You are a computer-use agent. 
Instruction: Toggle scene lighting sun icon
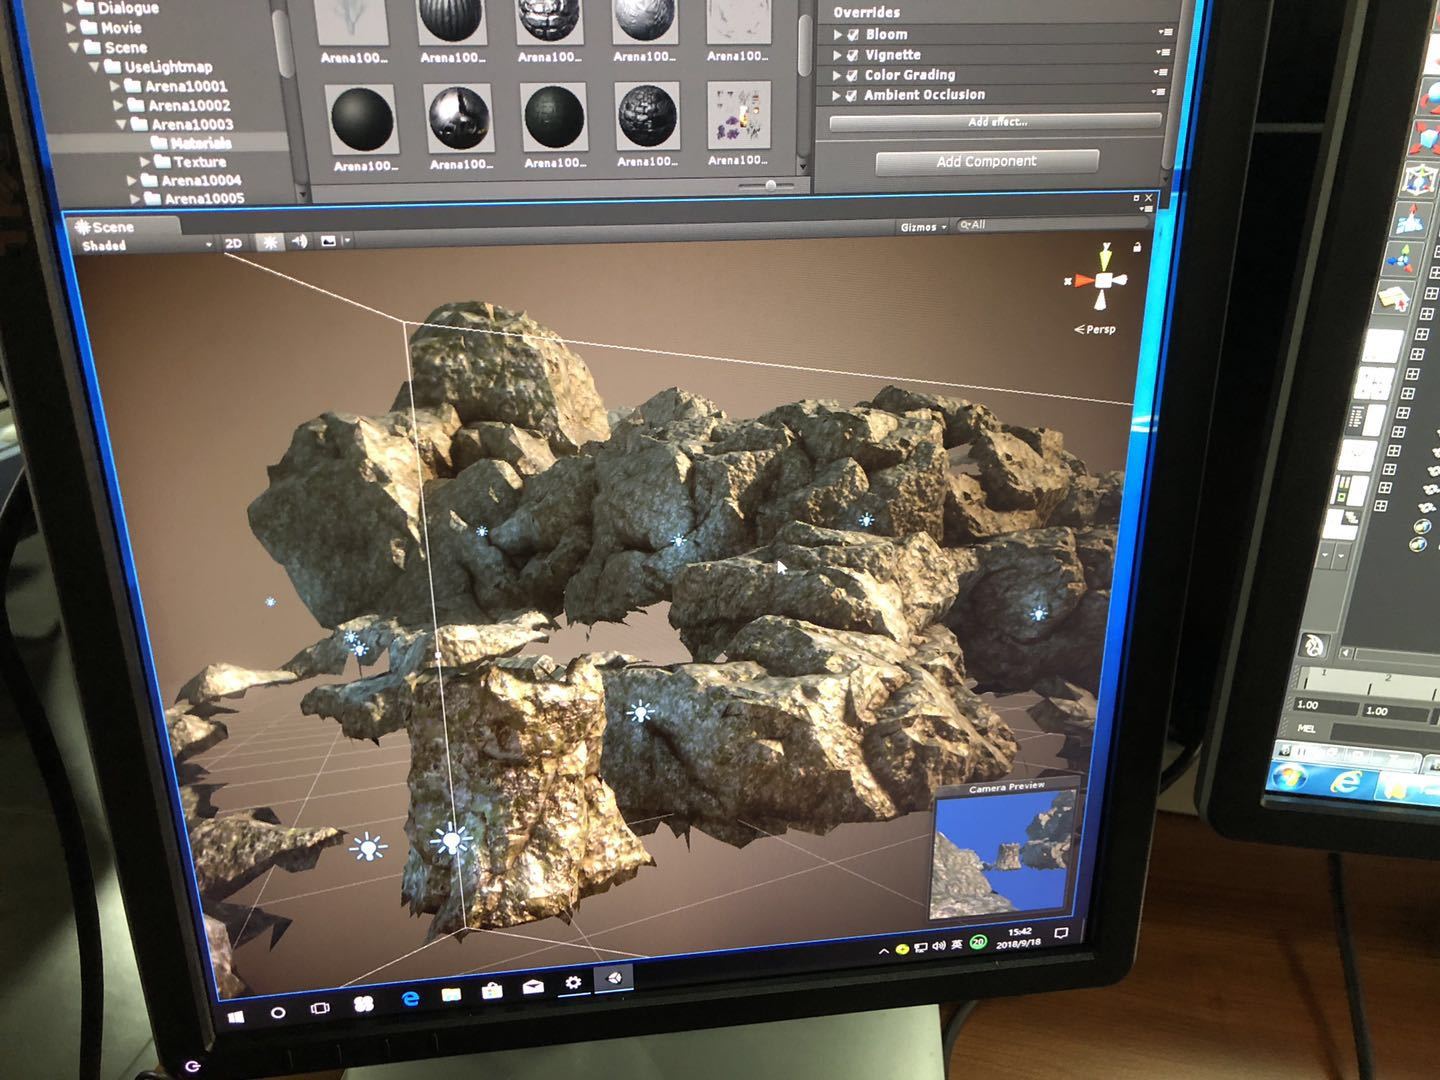269,242
